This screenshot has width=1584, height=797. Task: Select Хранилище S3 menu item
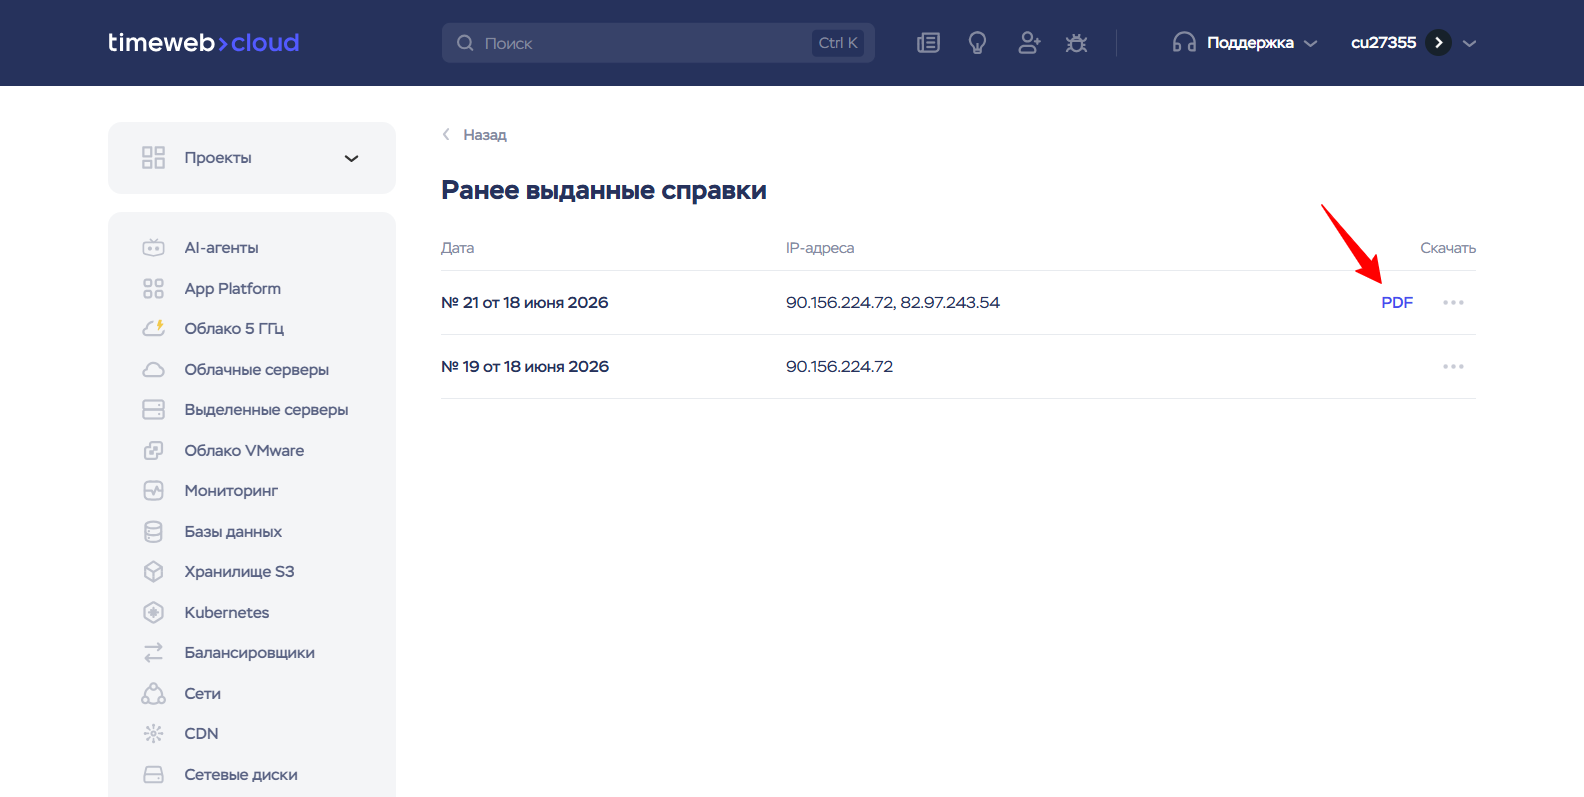pyautogui.click(x=239, y=571)
